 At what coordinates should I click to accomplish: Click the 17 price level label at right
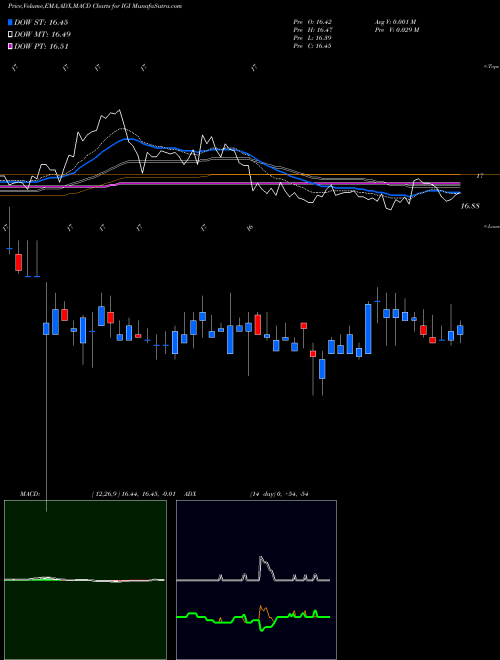(479, 176)
